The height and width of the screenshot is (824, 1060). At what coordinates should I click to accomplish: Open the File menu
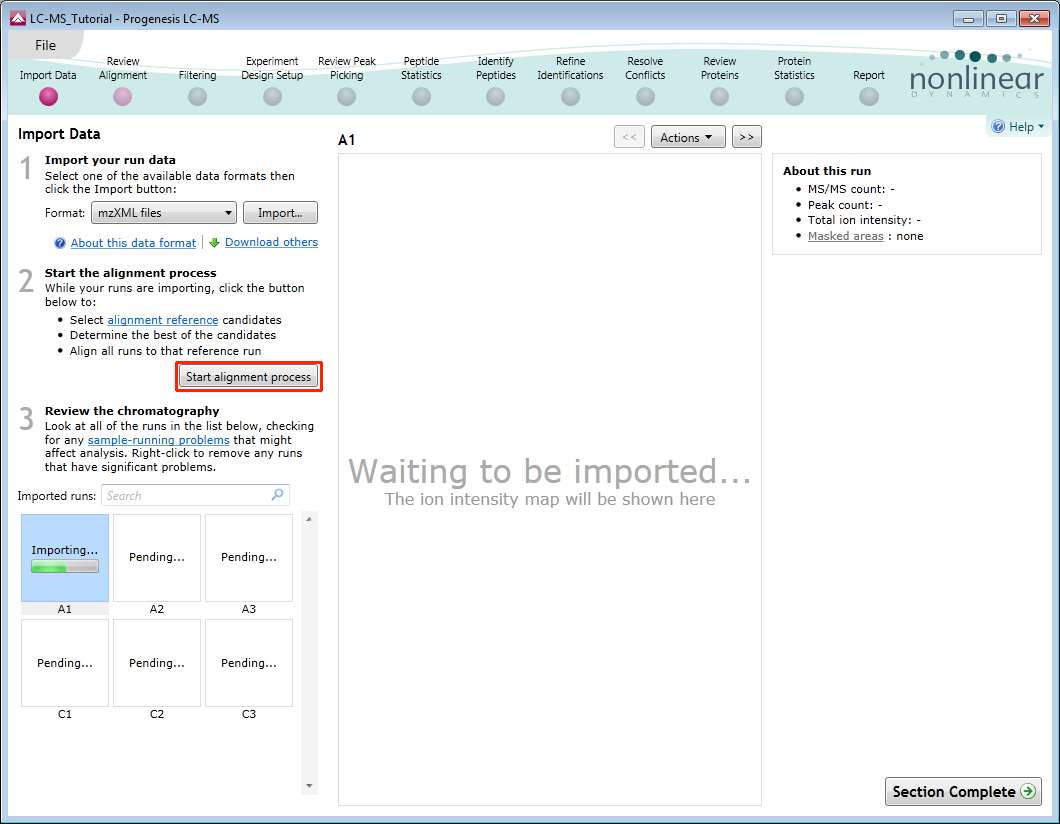click(x=45, y=45)
